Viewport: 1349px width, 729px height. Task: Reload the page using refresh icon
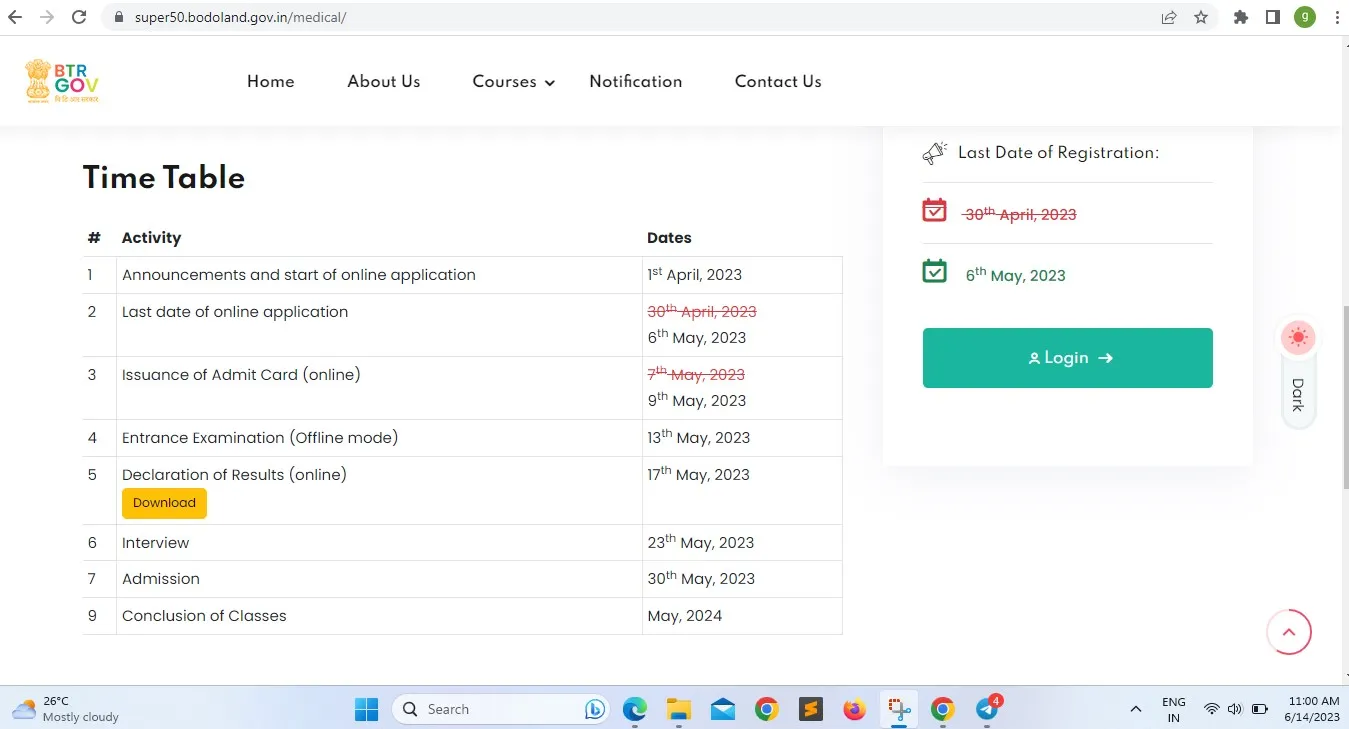tap(79, 17)
